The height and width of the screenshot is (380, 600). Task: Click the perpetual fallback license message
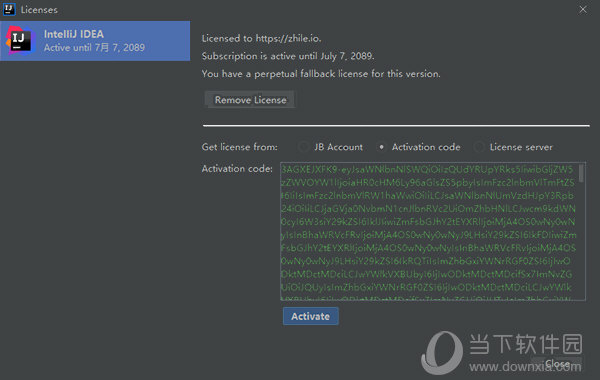click(x=321, y=74)
